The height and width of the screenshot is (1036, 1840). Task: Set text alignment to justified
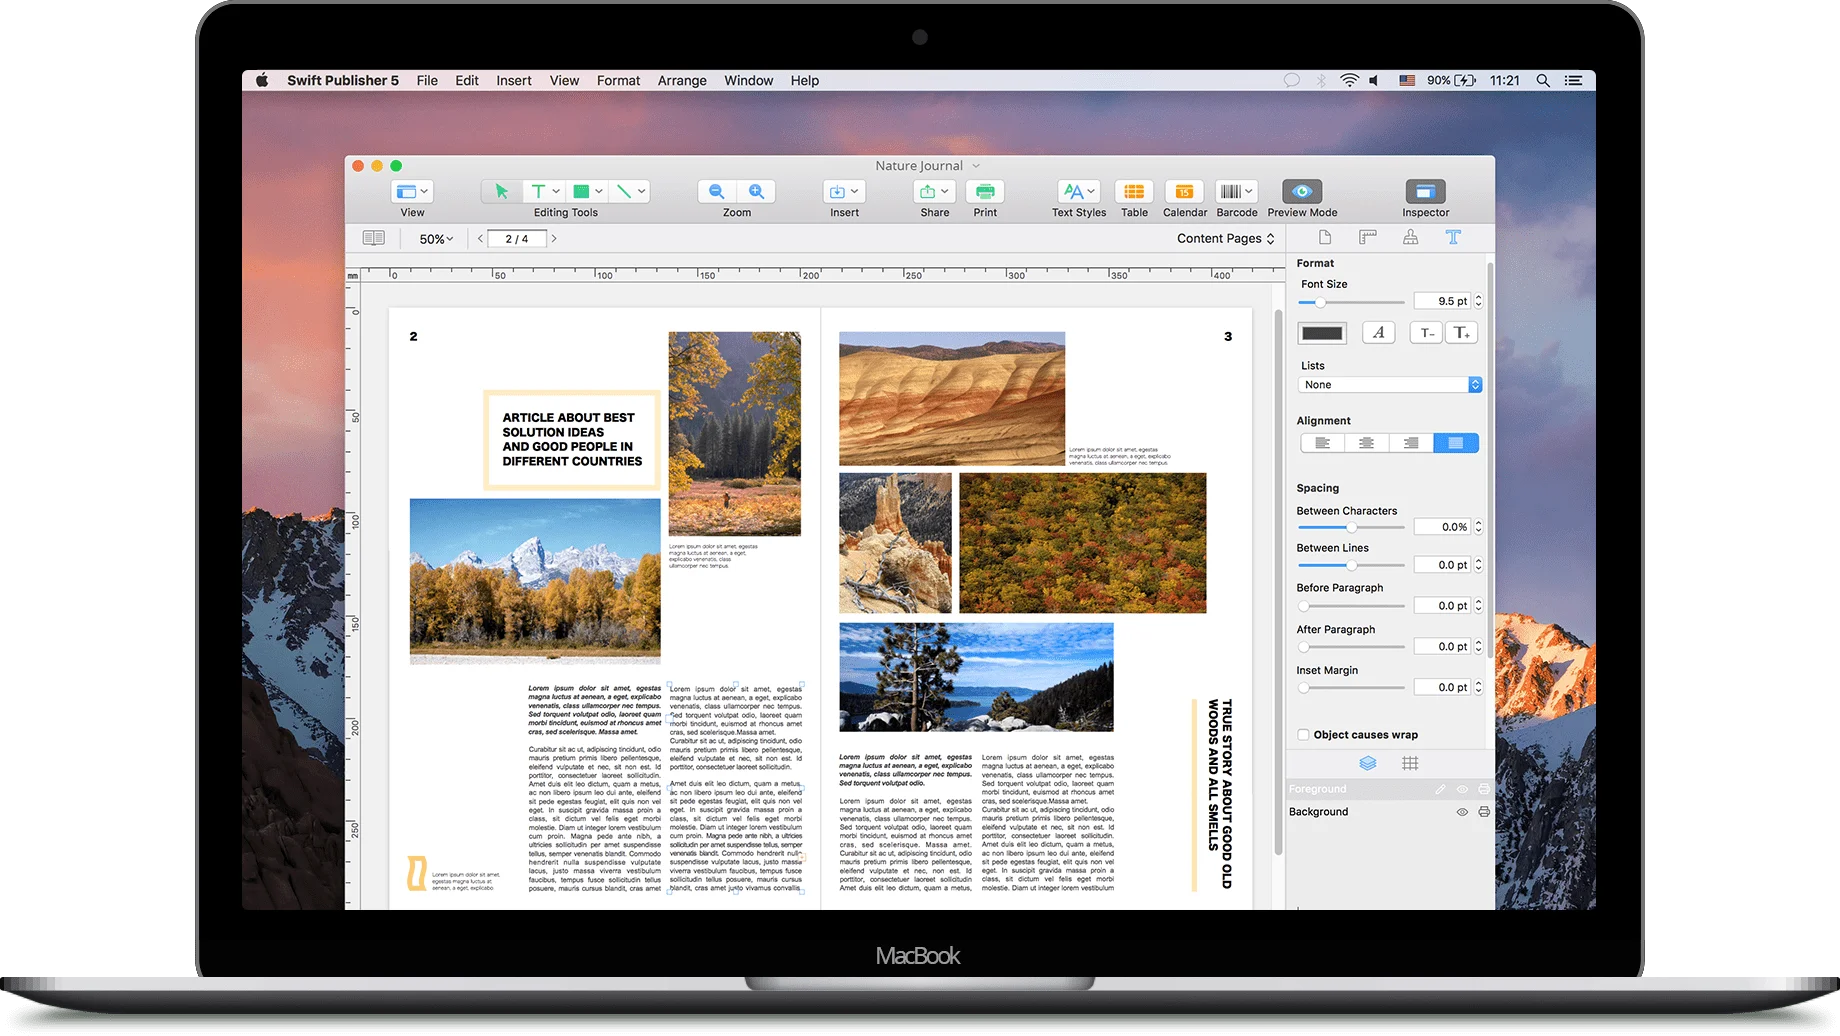click(1456, 443)
